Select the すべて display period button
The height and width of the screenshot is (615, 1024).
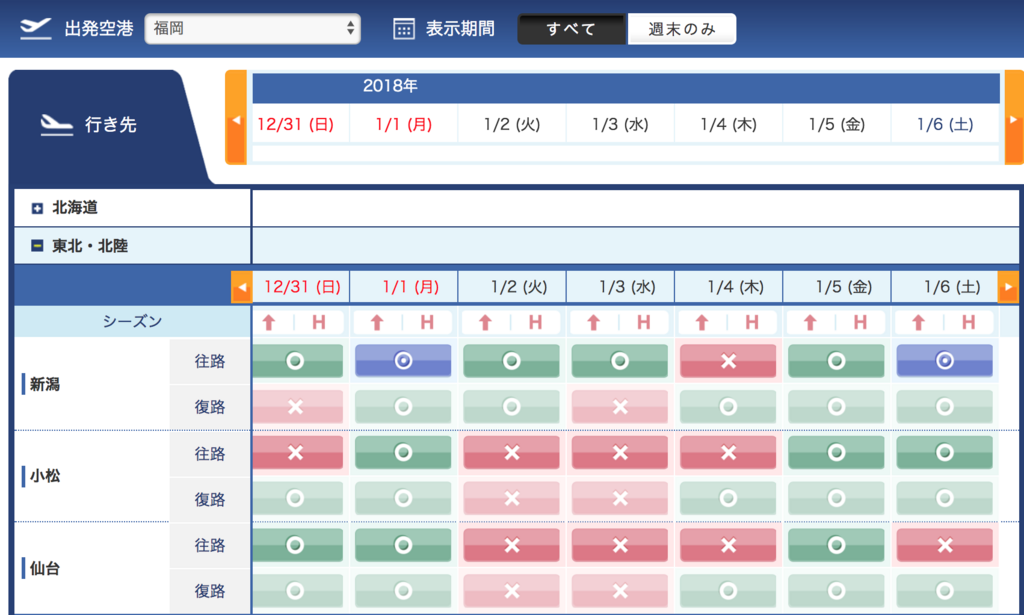tap(571, 29)
